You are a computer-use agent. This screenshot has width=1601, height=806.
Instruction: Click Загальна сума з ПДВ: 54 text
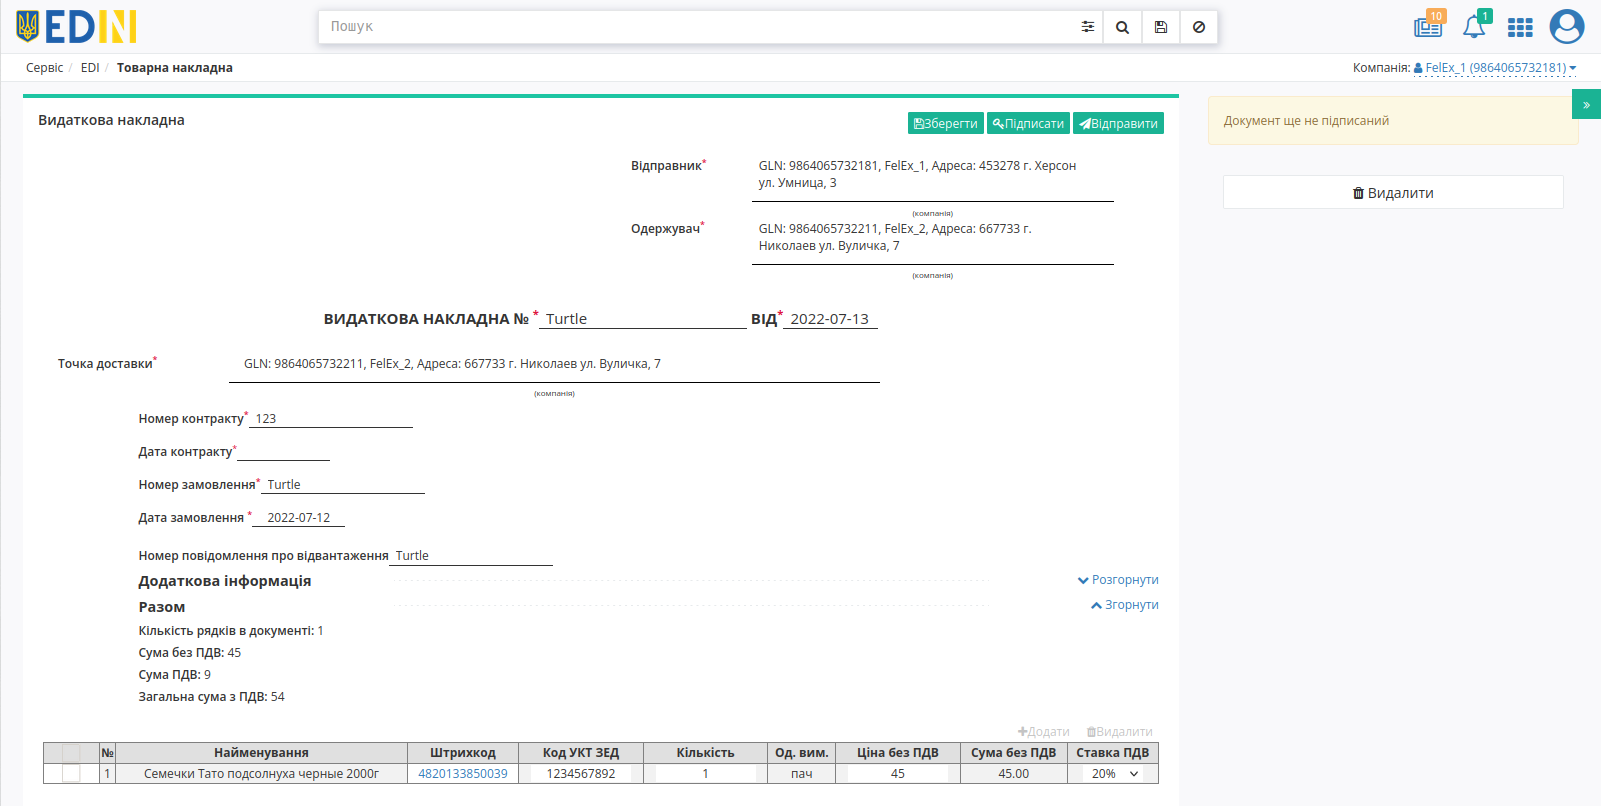coord(211,697)
